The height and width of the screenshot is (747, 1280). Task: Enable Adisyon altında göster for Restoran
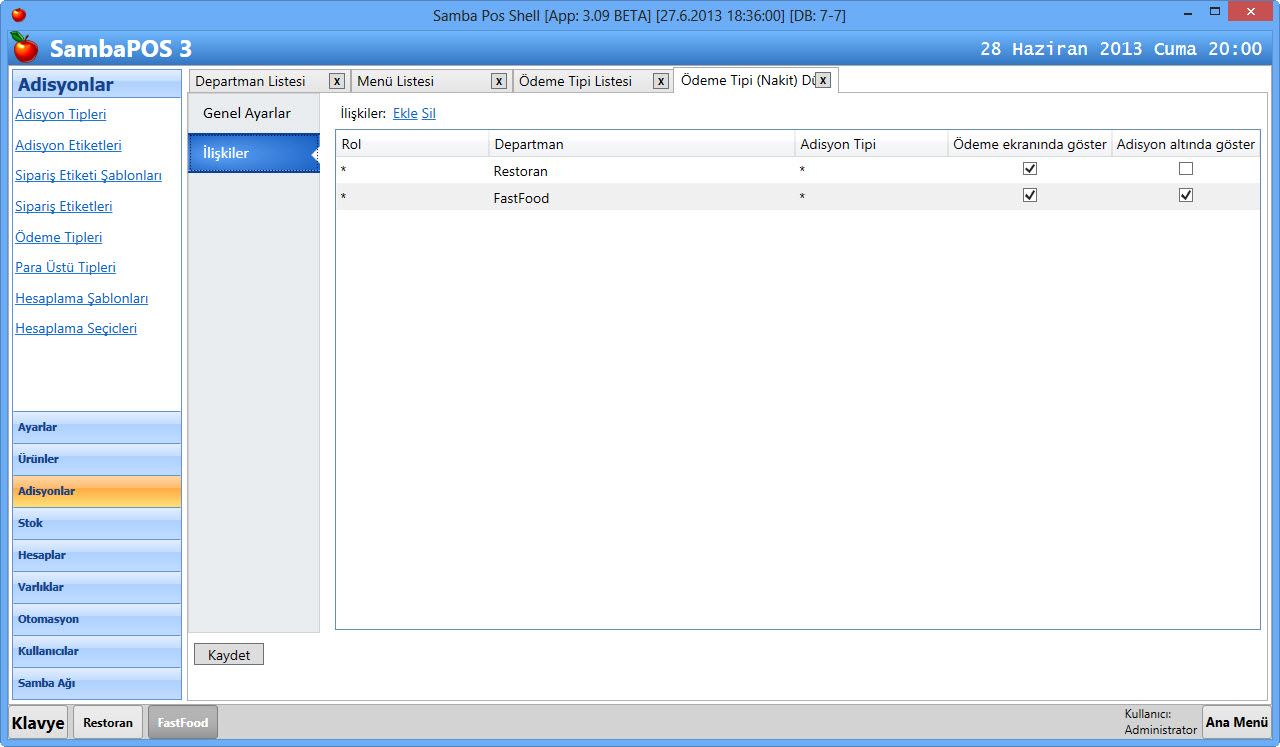click(x=1186, y=169)
